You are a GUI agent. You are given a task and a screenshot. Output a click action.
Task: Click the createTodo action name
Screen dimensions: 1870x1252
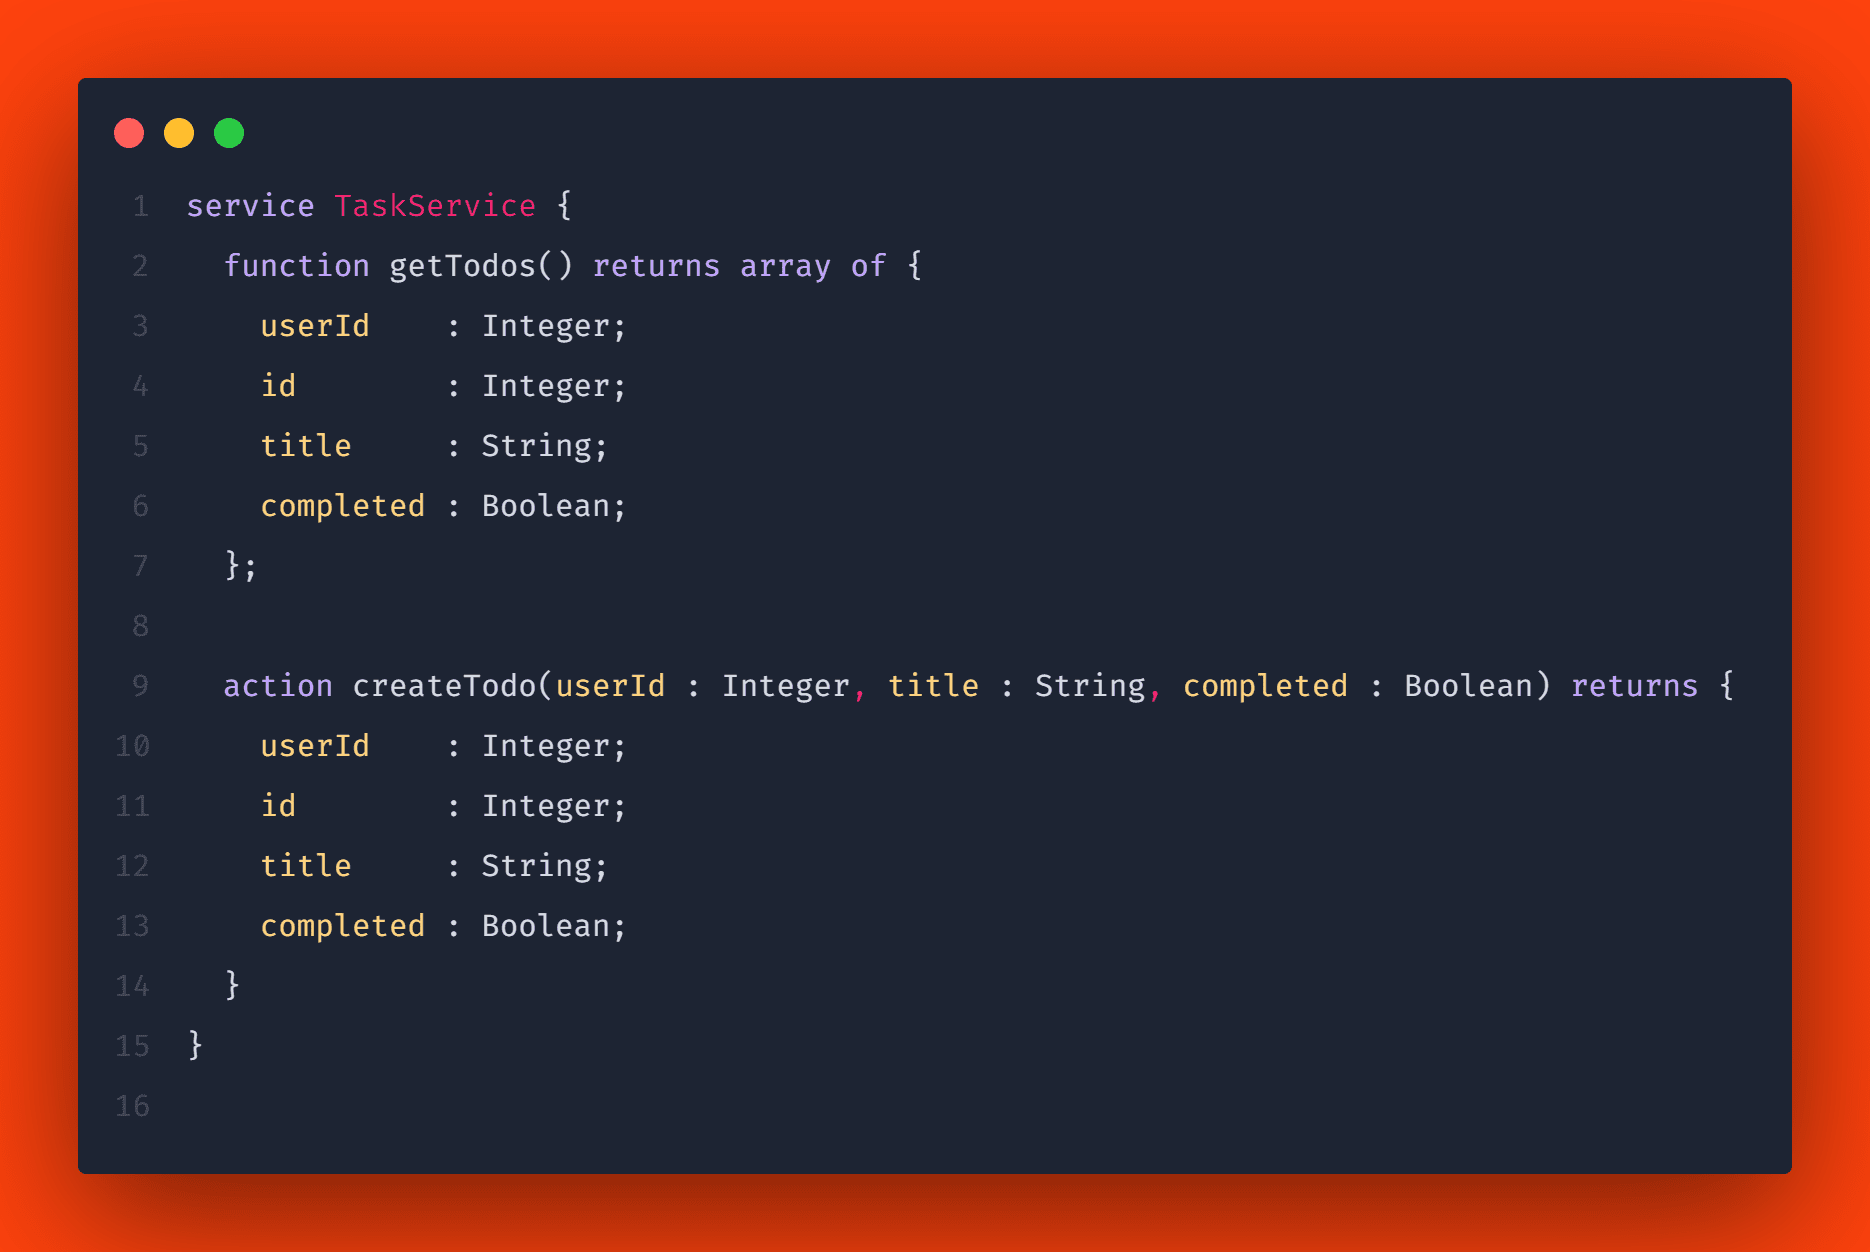click(445, 686)
